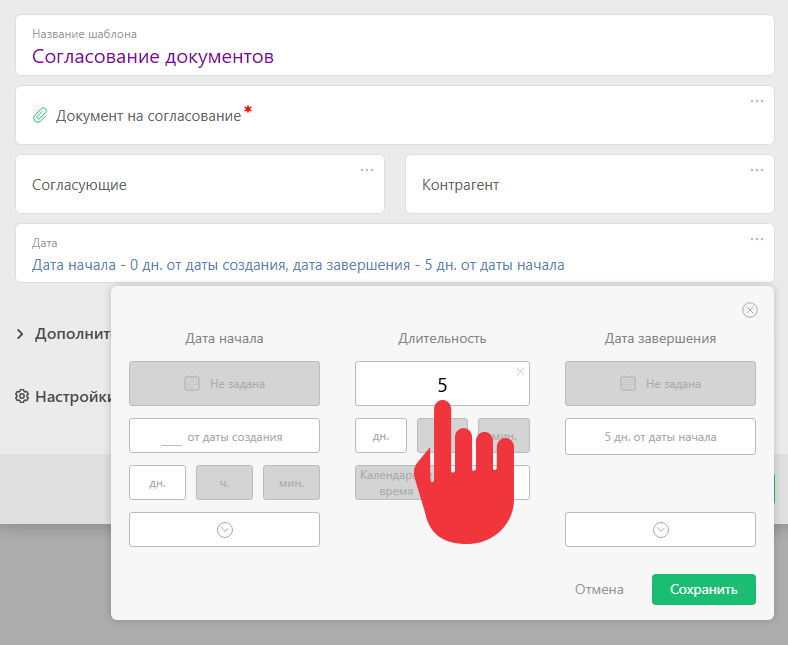
Task: Click the от даты создания offset field
Action: click(x=224, y=436)
